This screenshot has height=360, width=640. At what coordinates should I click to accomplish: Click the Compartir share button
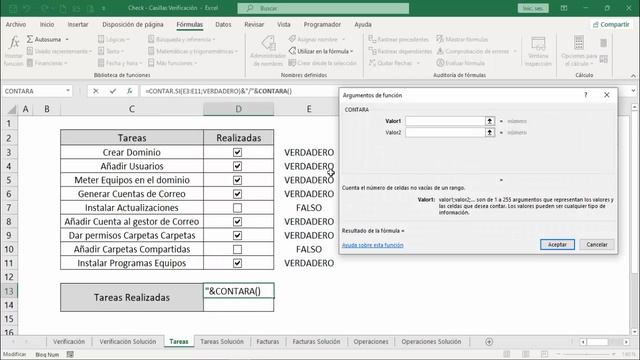pos(611,24)
